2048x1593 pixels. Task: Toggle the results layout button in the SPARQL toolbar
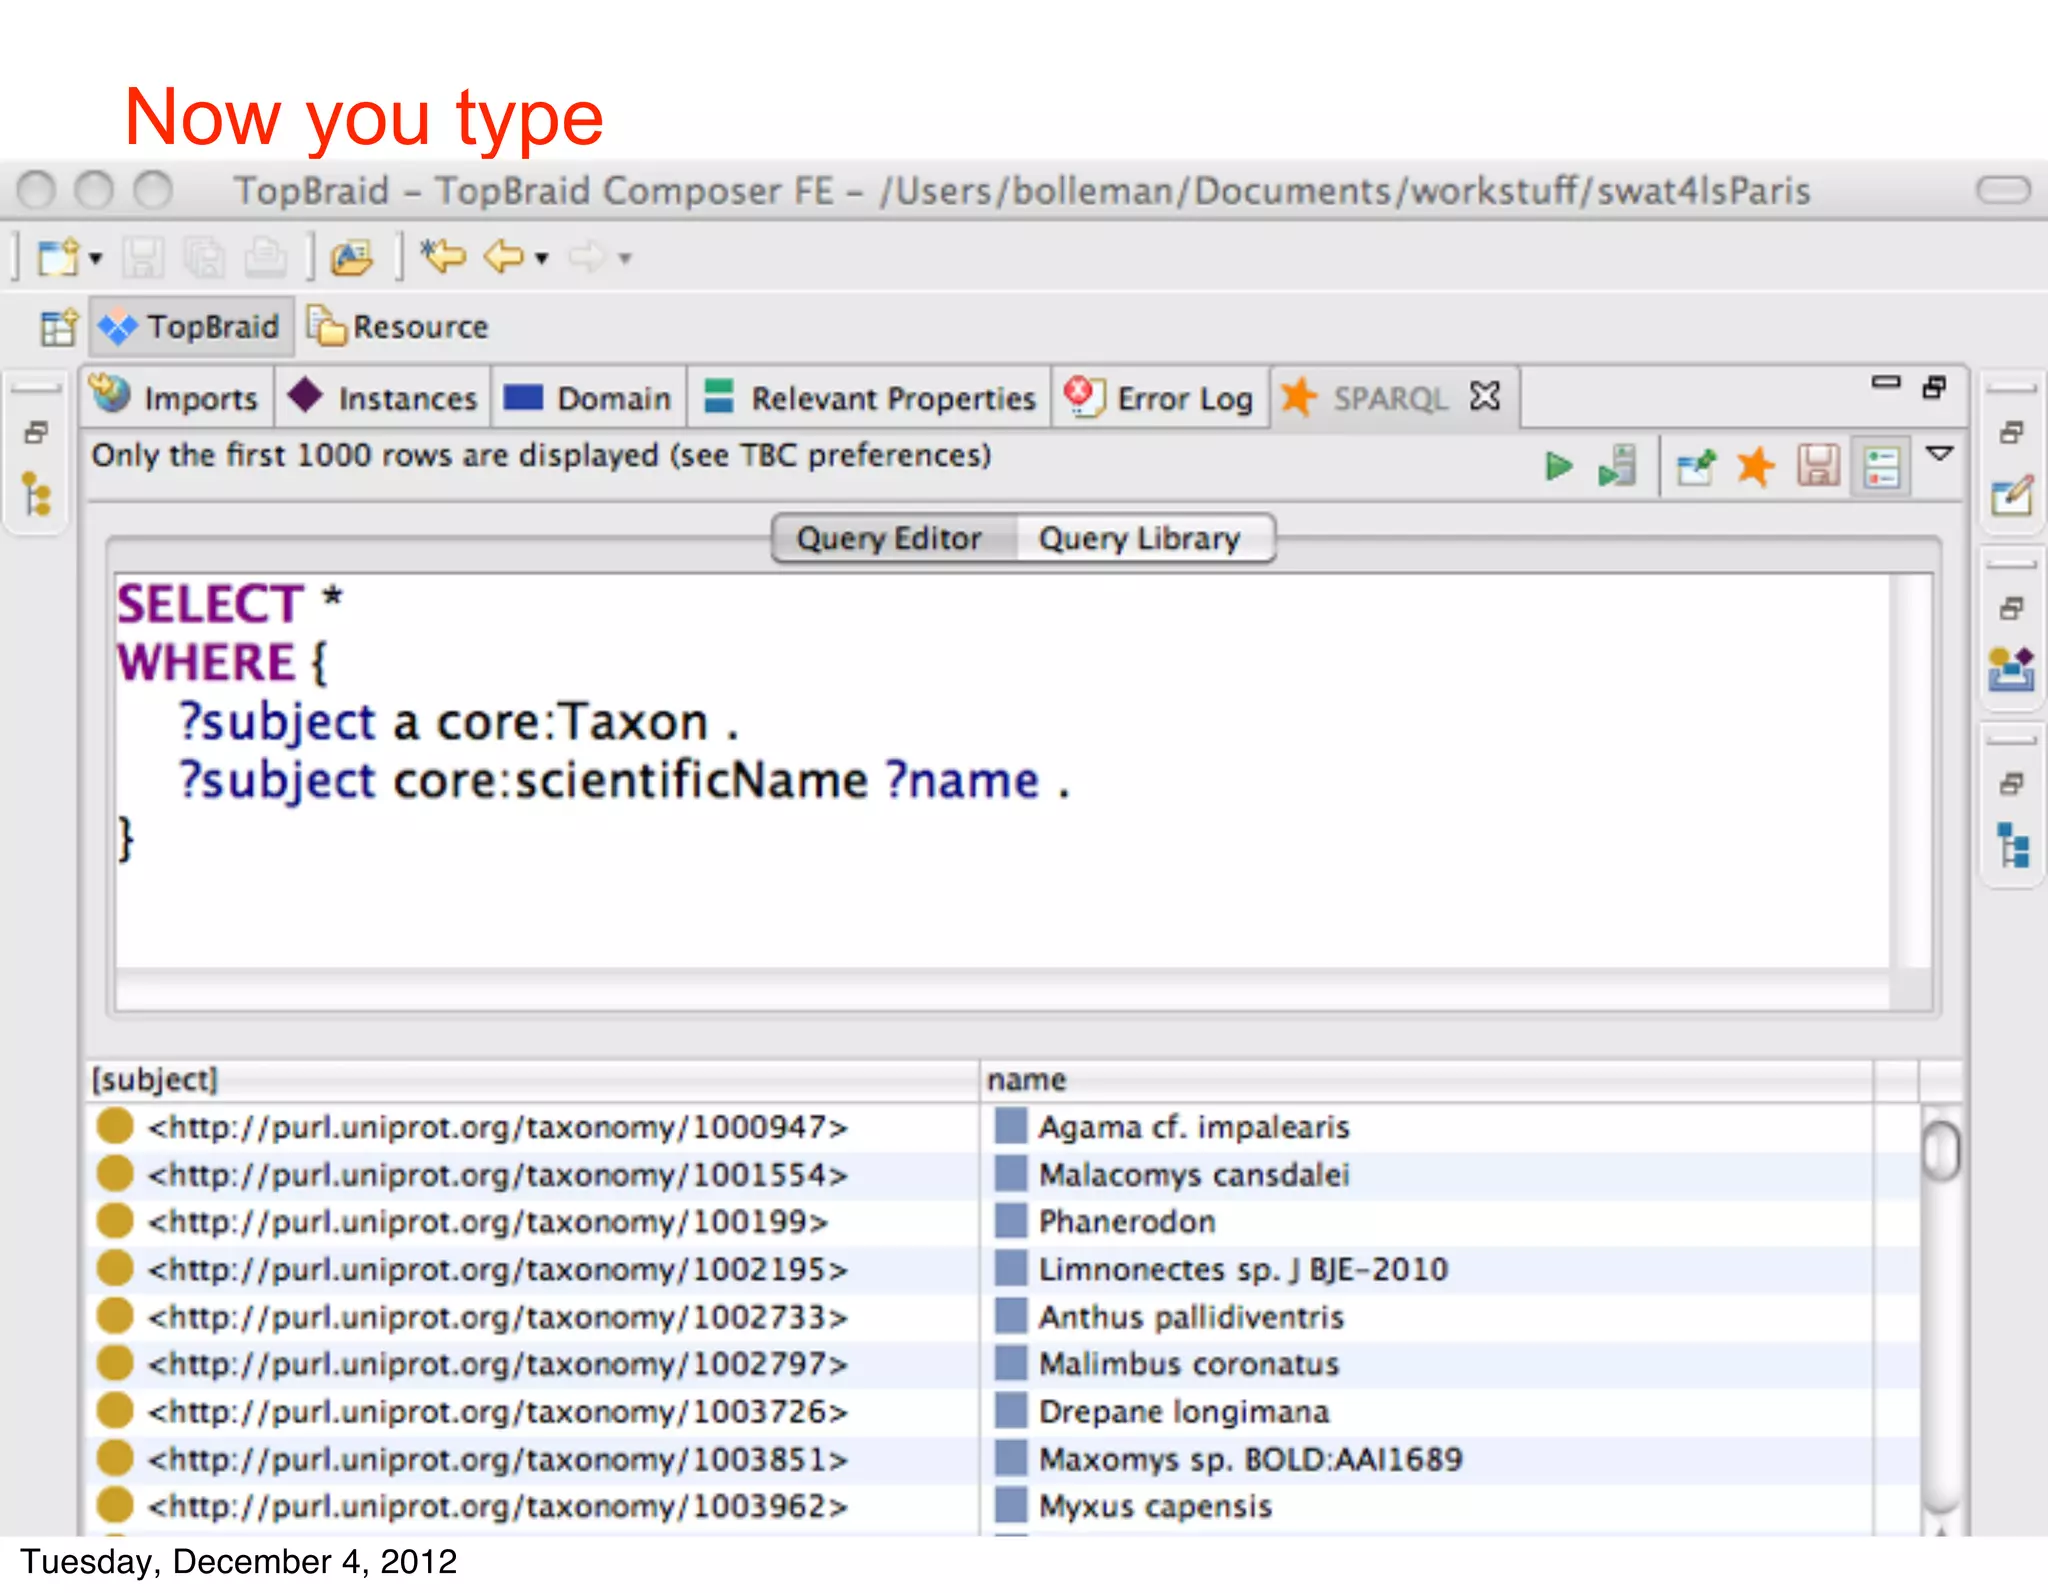tap(1881, 467)
